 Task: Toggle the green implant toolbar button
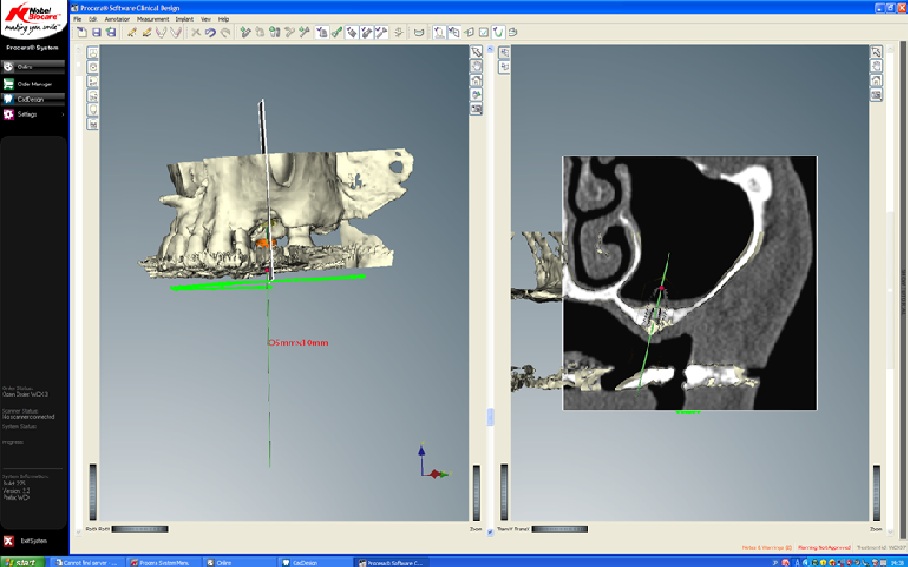click(336, 32)
